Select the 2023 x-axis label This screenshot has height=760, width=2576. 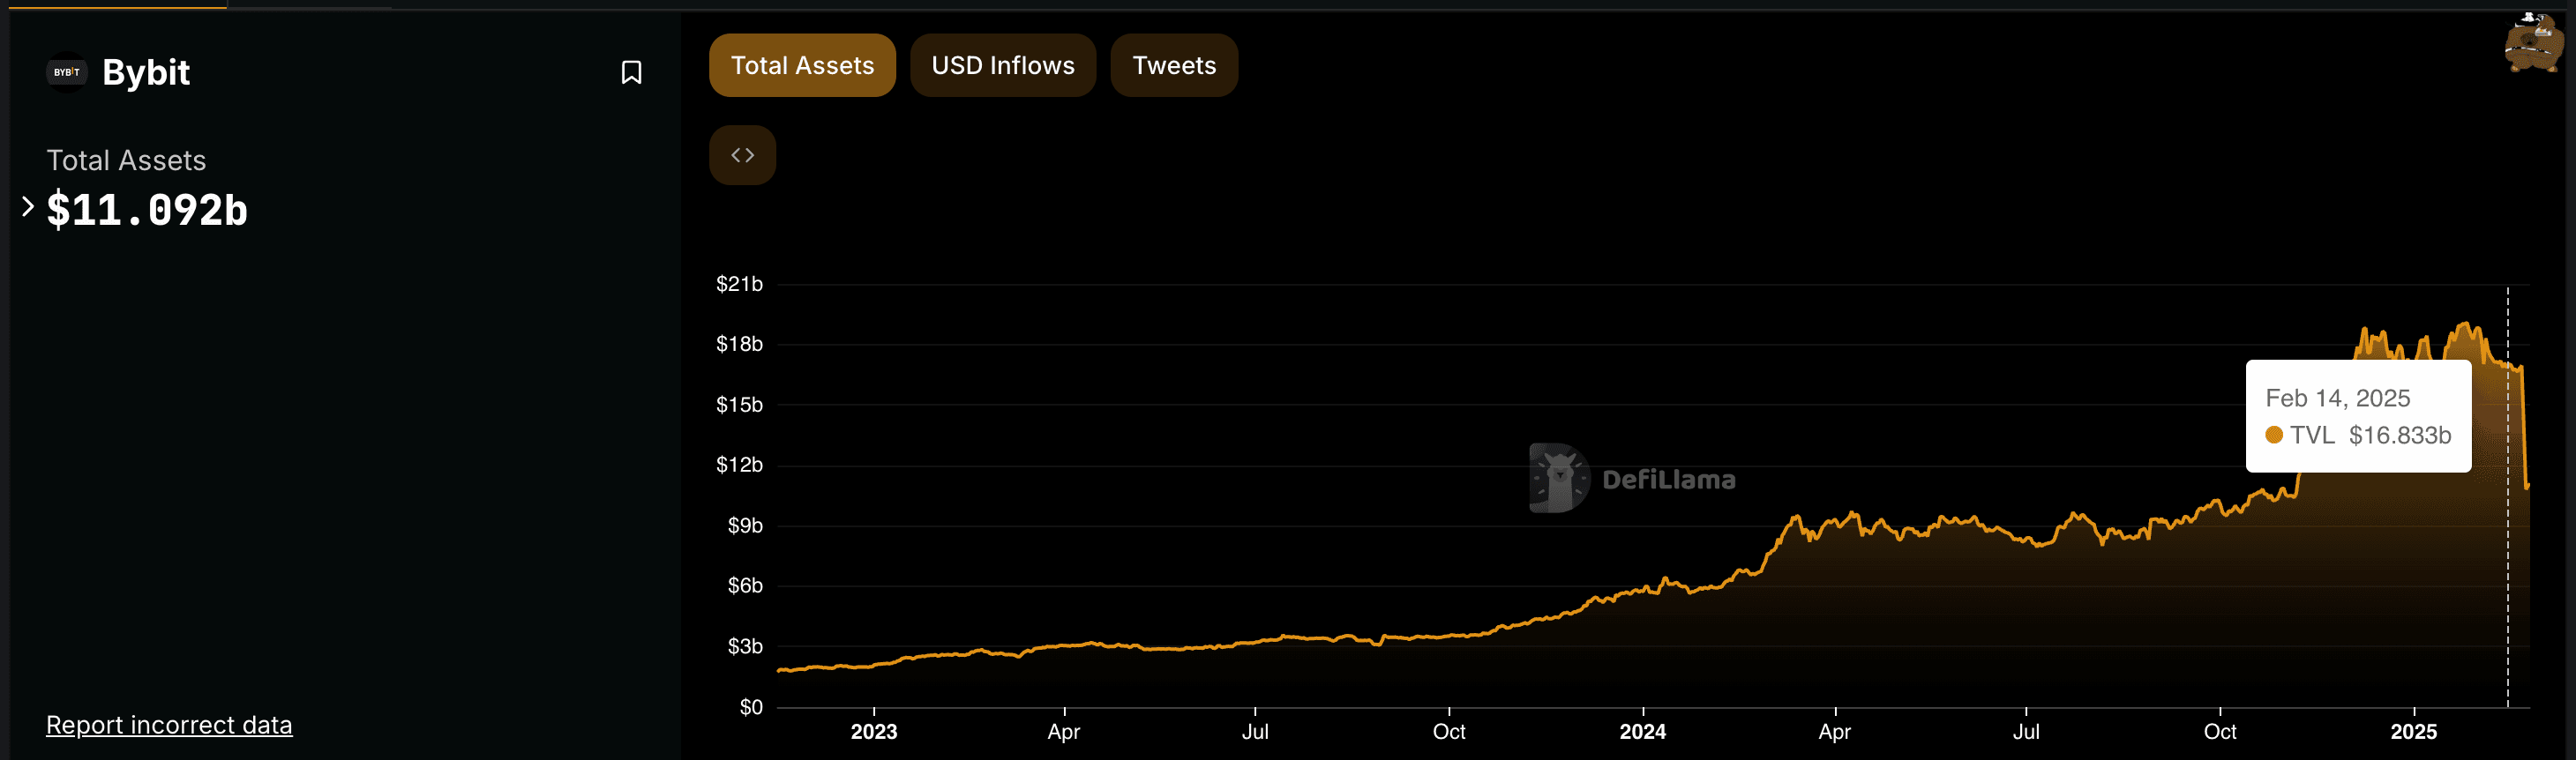tap(873, 731)
